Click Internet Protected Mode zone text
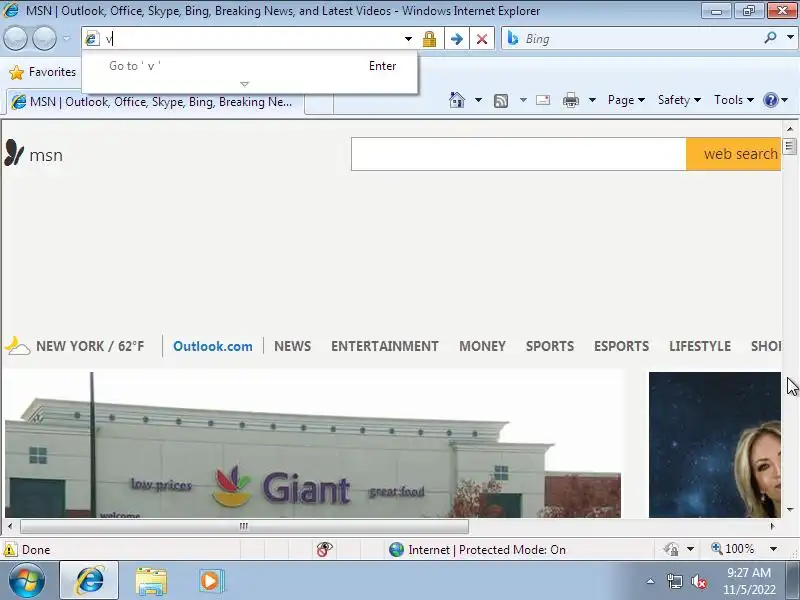The height and width of the screenshot is (600, 800). pos(487,549)
